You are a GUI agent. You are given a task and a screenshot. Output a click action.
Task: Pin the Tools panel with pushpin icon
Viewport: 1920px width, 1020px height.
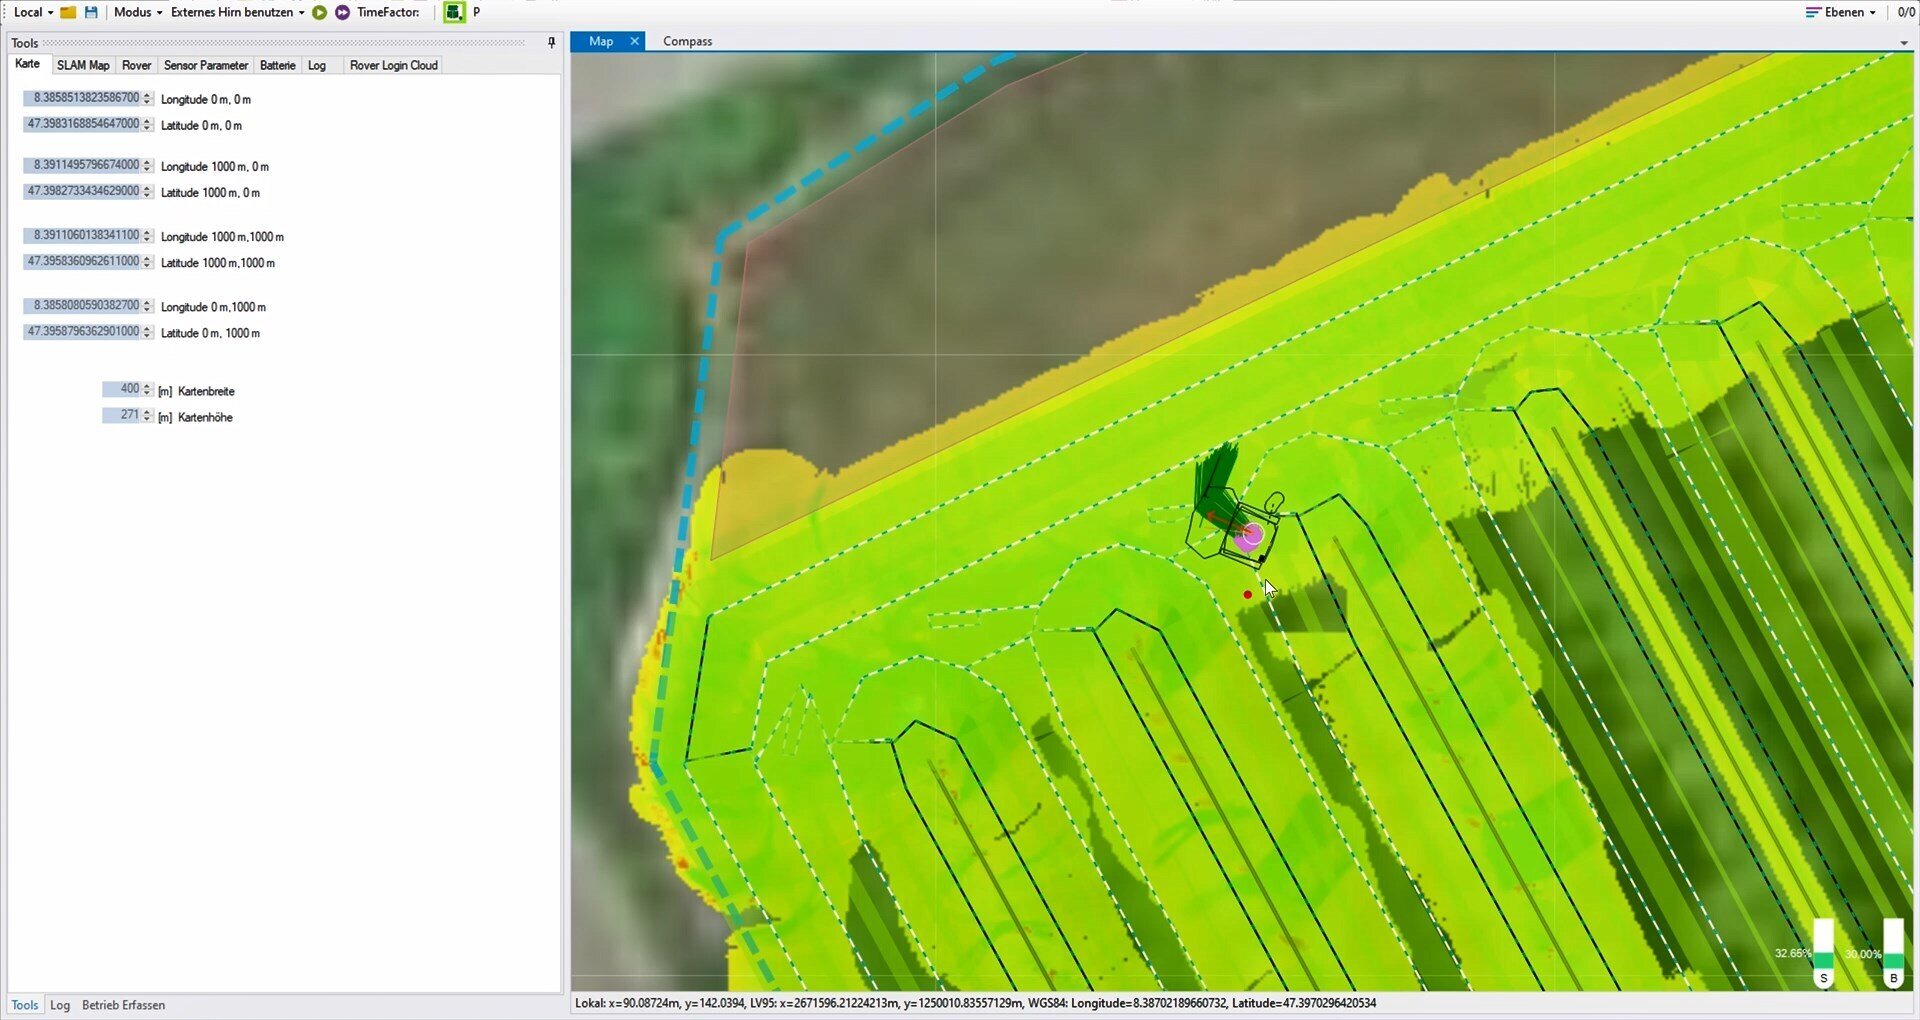pos(551,42)
